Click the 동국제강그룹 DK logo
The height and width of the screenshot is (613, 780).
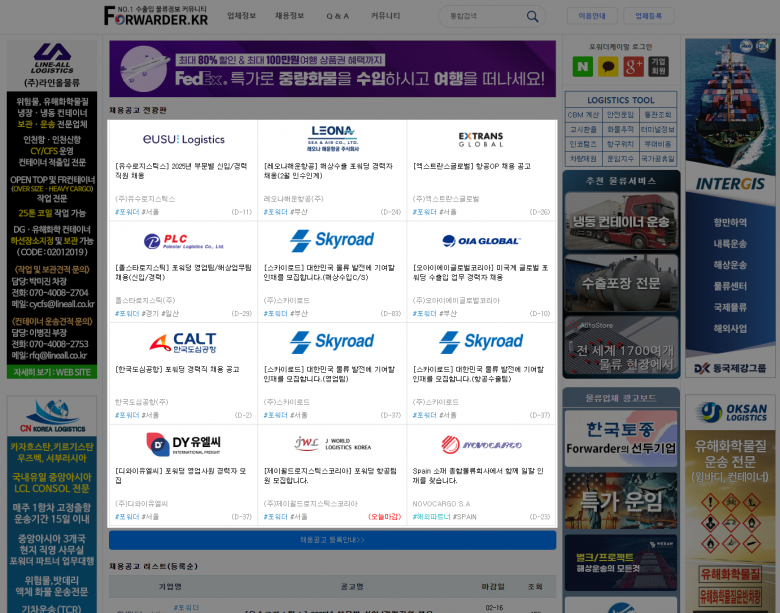(730, 369)
